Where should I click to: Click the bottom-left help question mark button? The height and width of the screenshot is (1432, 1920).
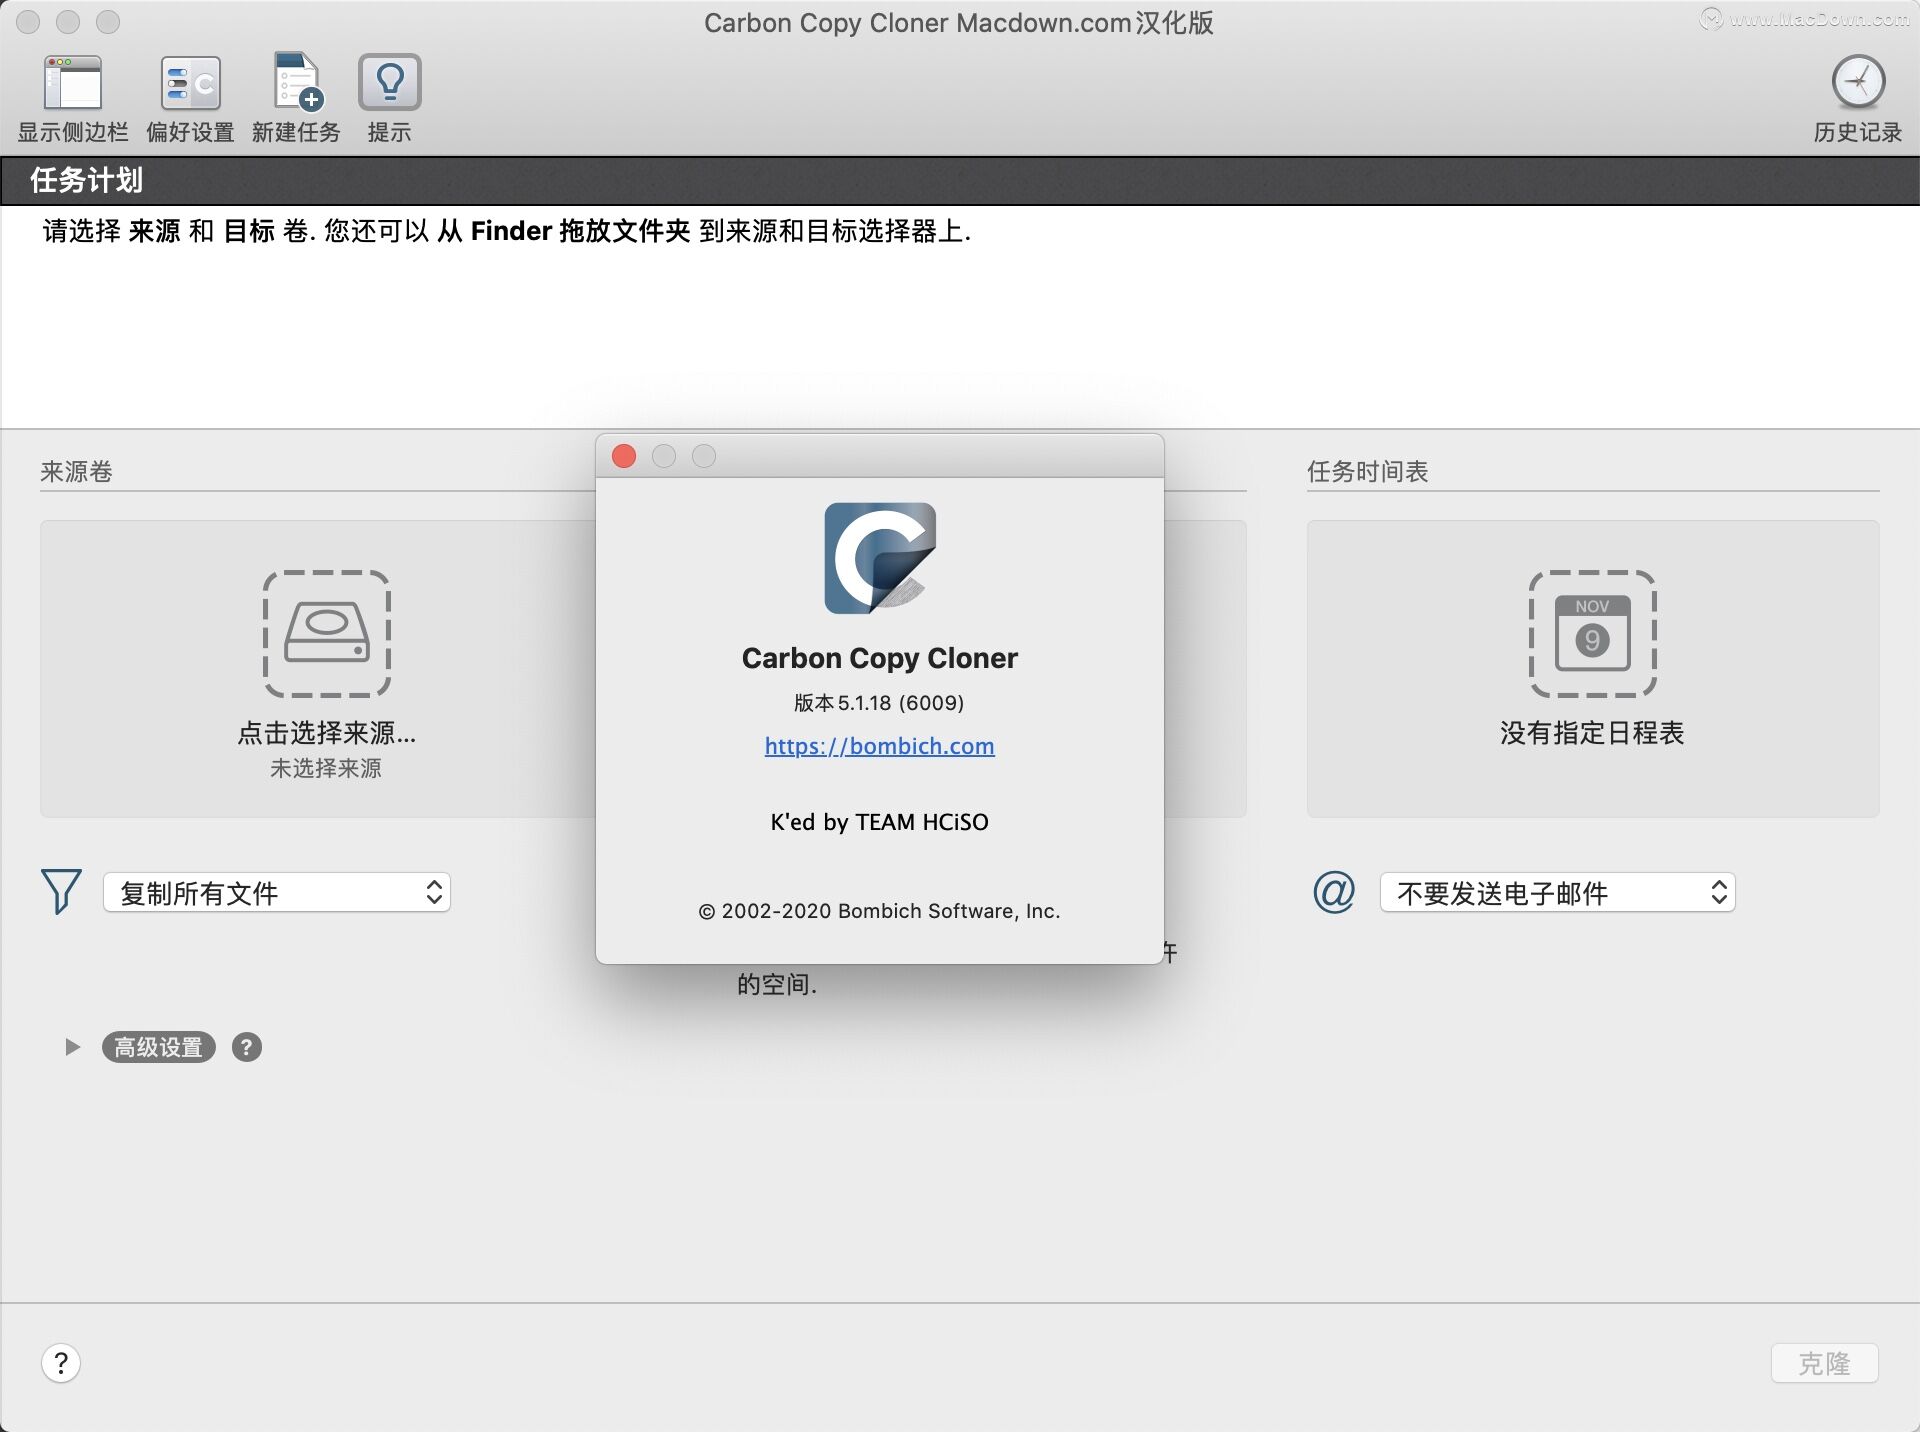61,1363
